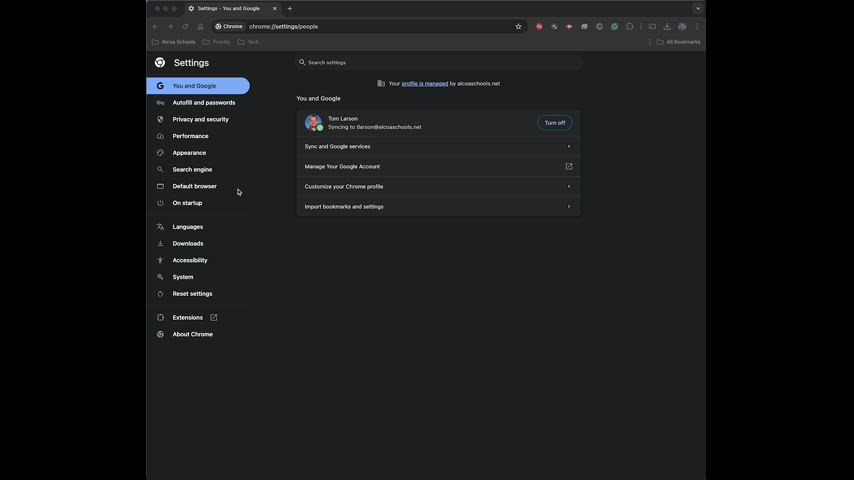
Task: Expand Import bookmarks and settings
Action: click(438, 206)
